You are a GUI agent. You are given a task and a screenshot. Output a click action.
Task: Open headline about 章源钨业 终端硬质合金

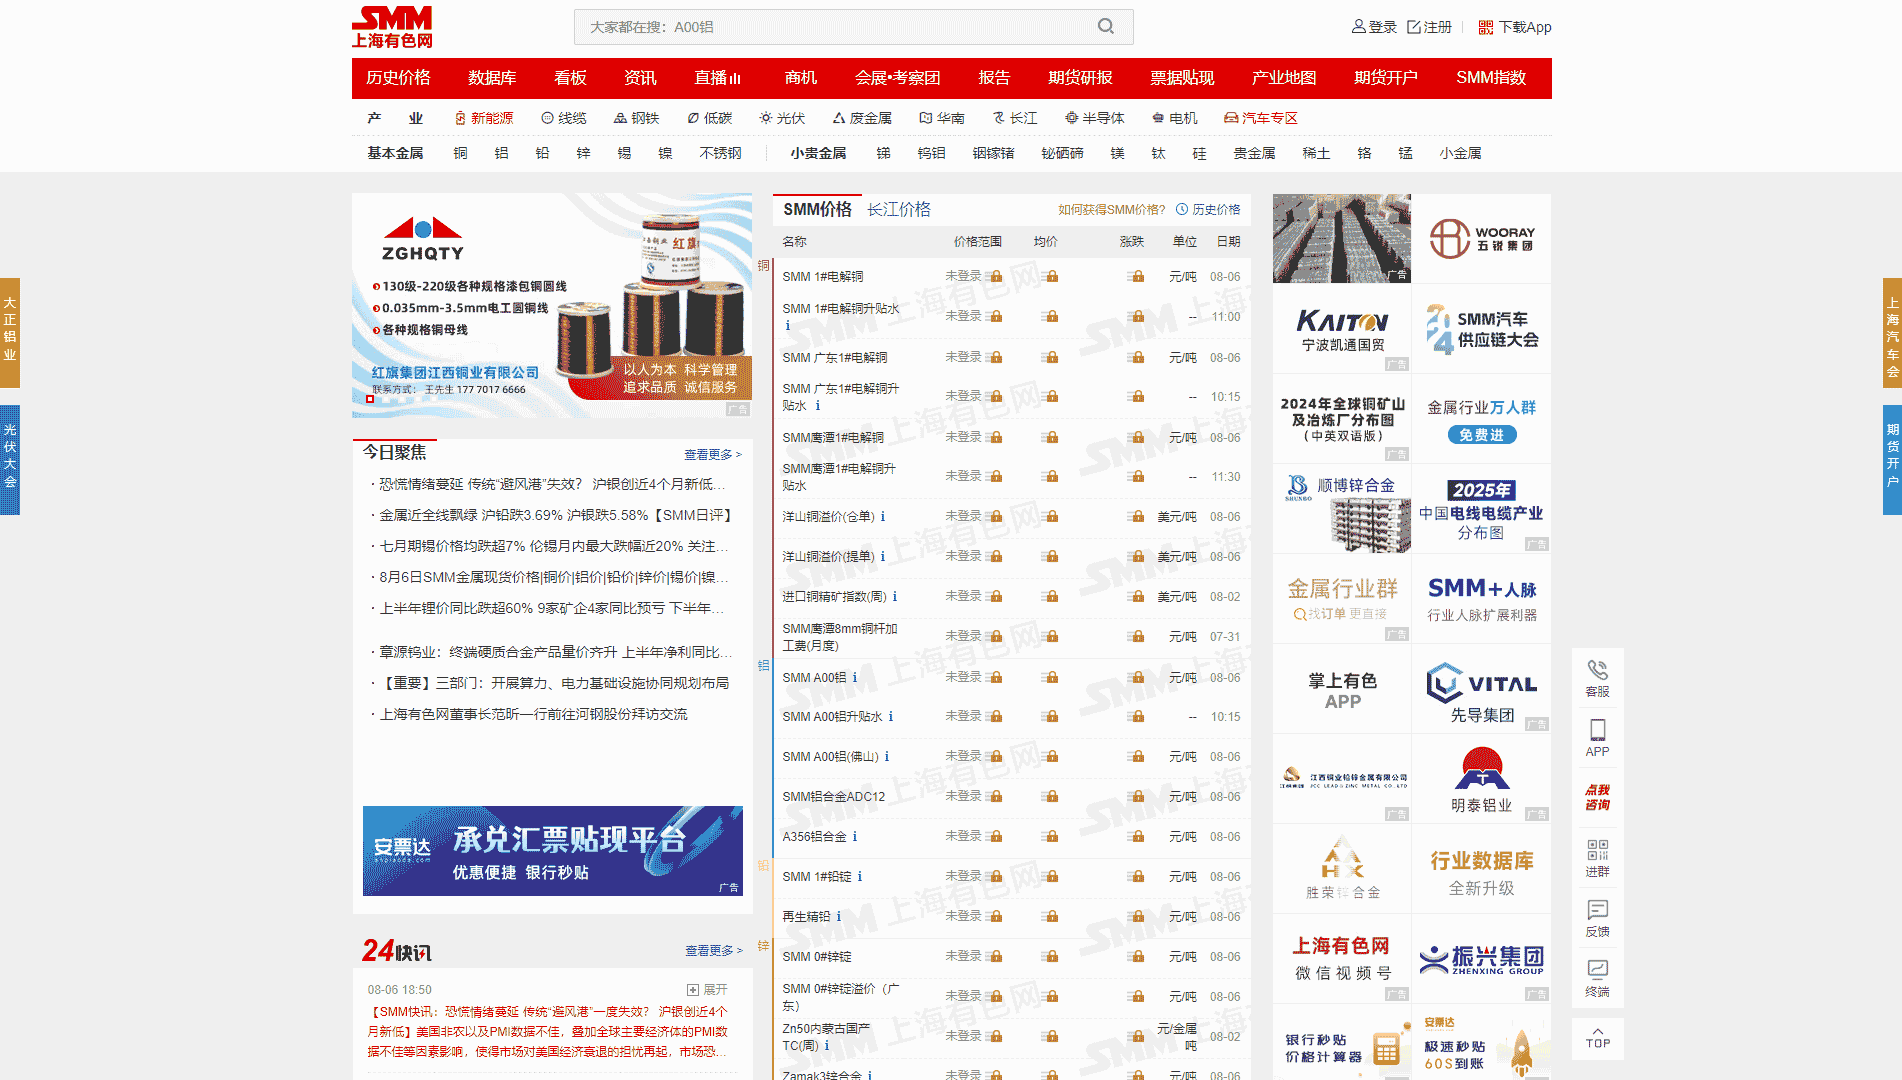pyautogui.click(x=556, y=652)
